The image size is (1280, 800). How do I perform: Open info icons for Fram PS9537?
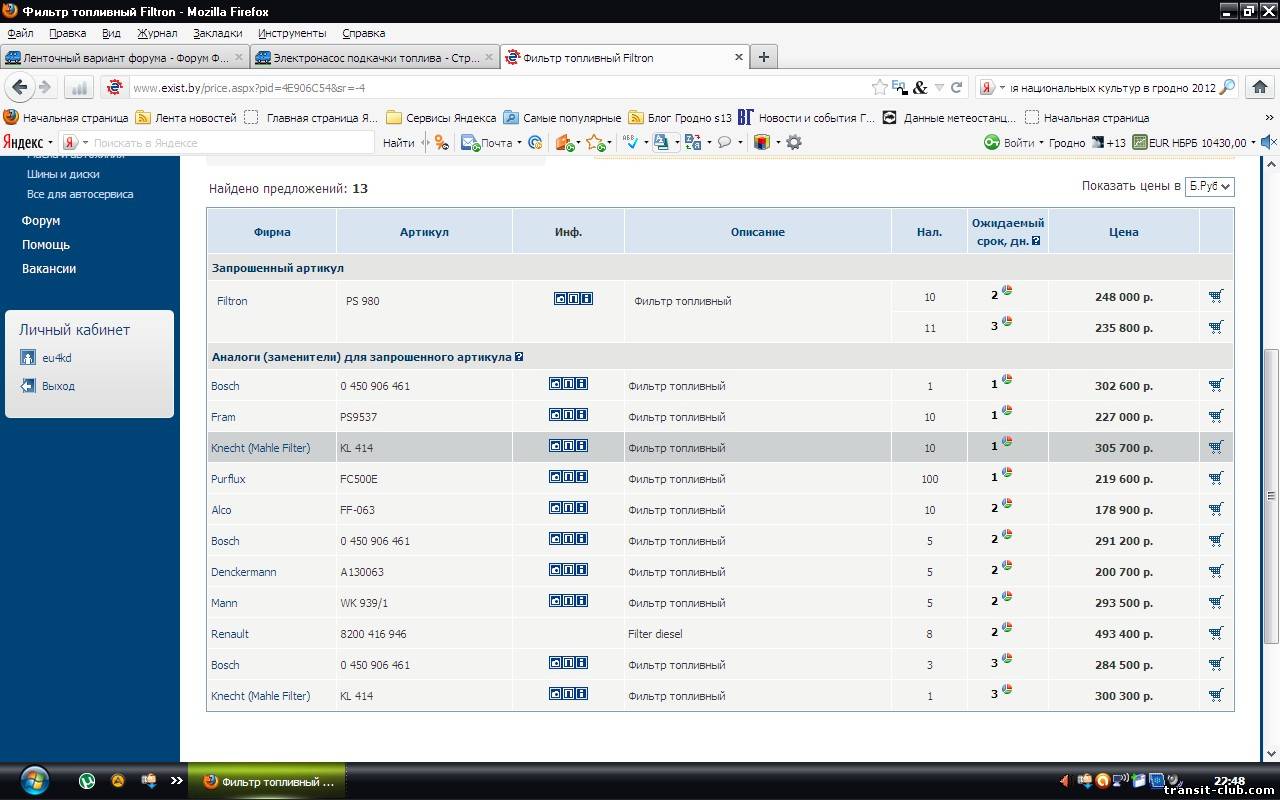point(568,414)
